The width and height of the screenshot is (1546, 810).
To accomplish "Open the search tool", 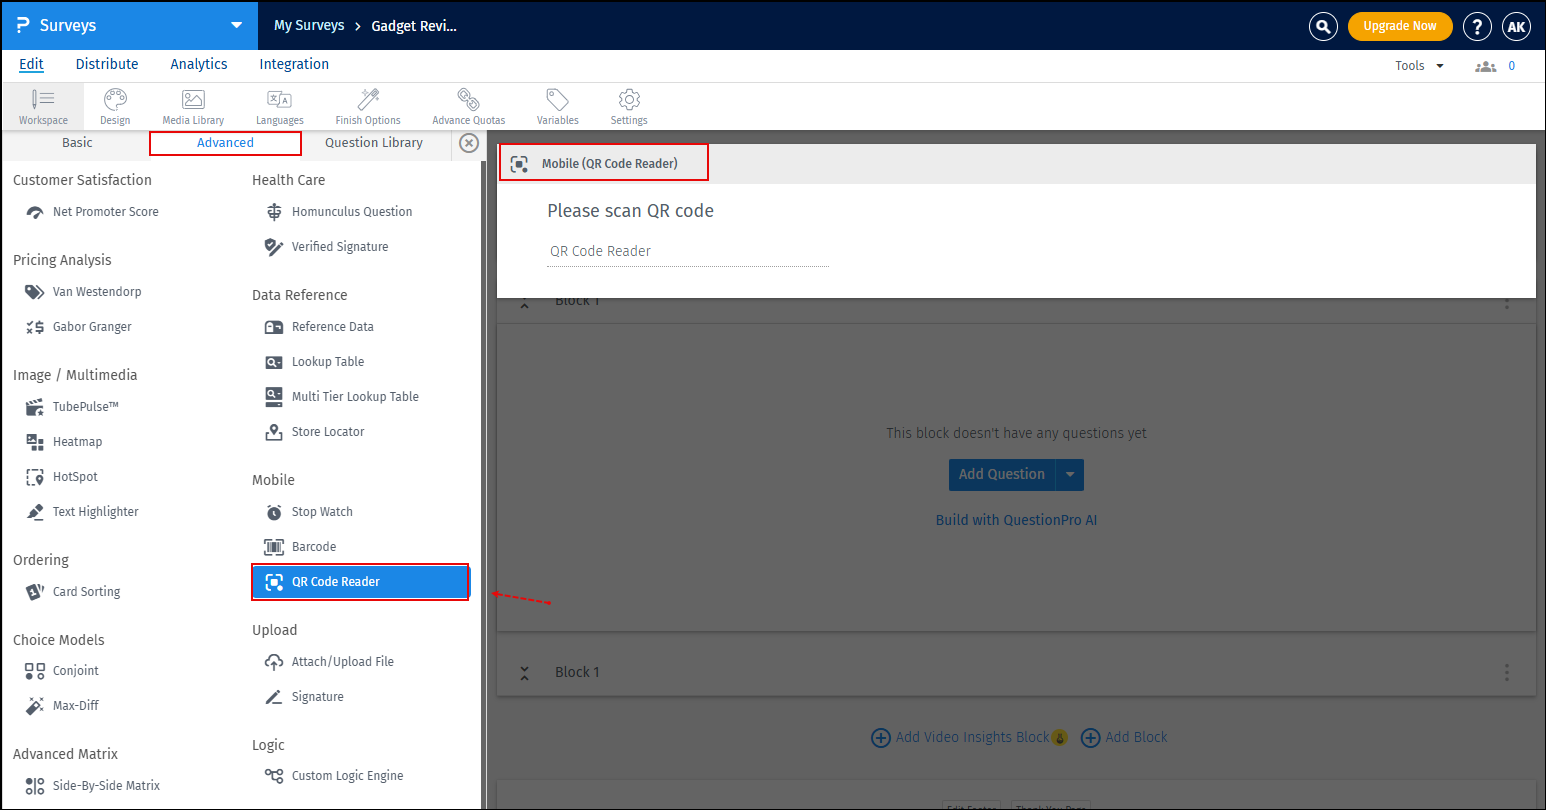I will (1323, 26).
